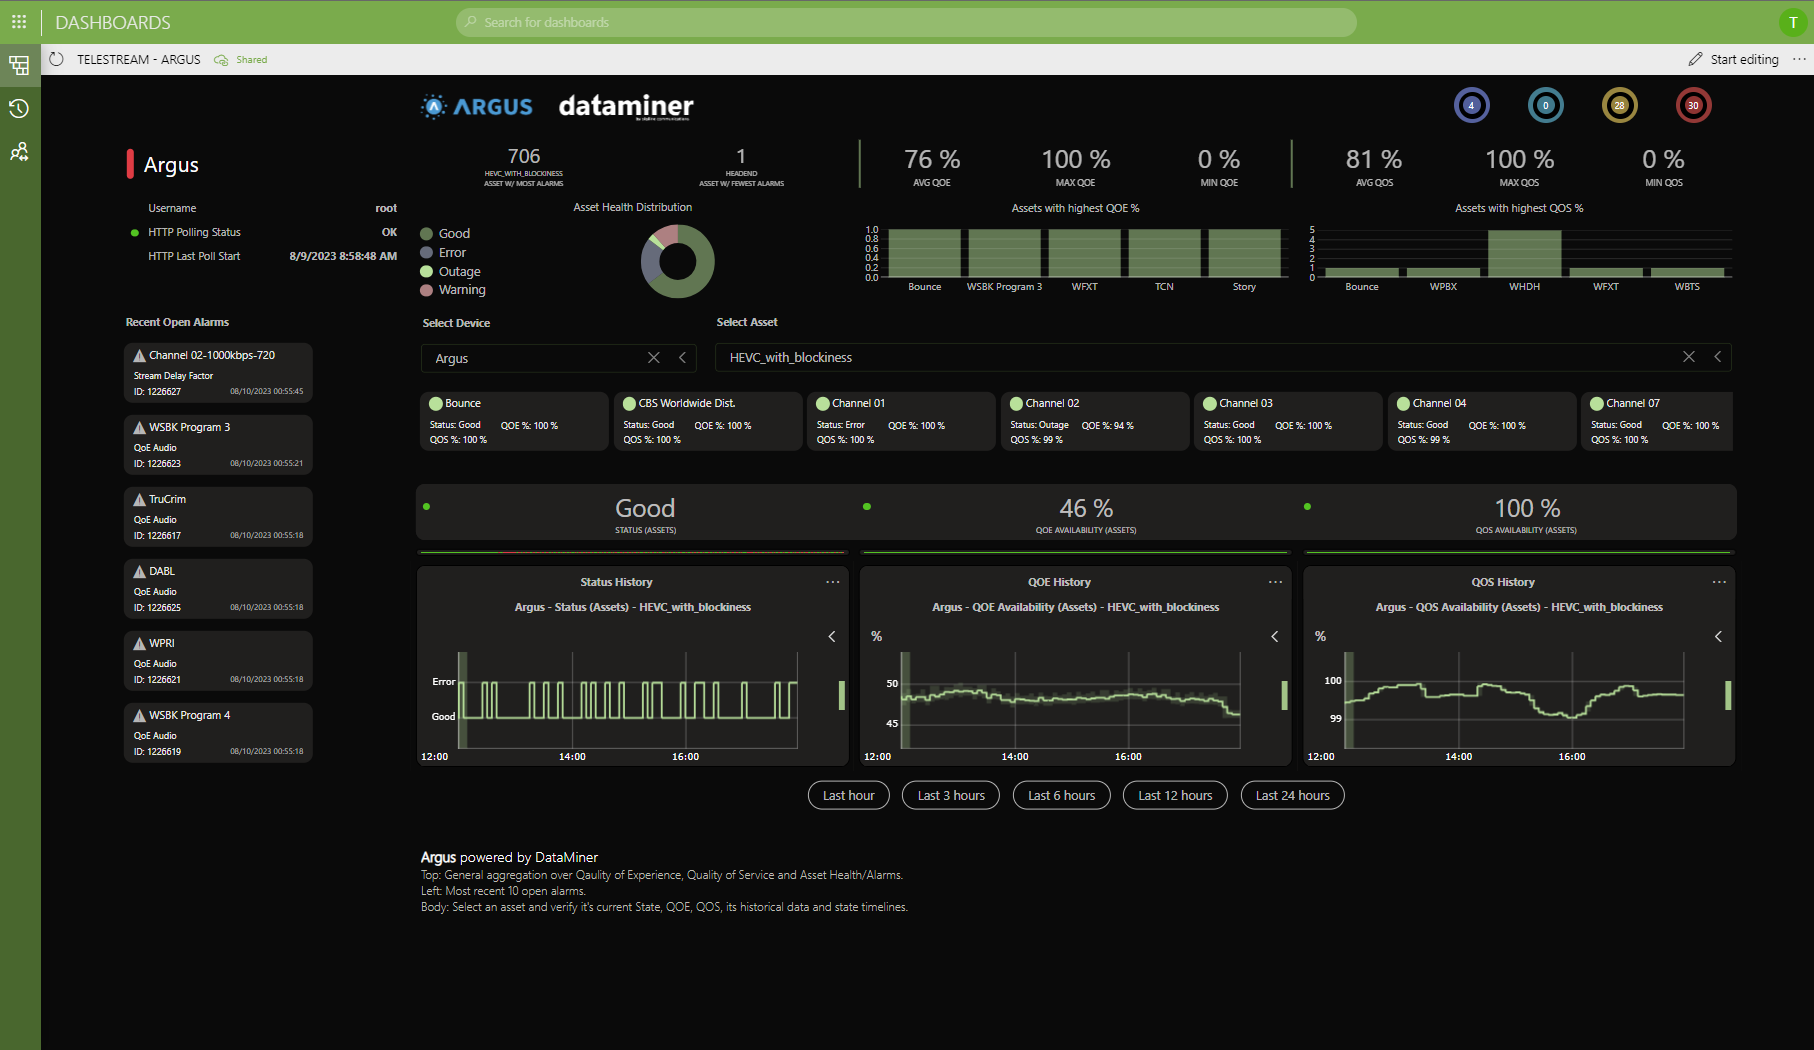Collapse the Select Asset dropdown chevron
This screenshot has width=1814, height=1050.
pyautogui.click(x=1718, y=357)
